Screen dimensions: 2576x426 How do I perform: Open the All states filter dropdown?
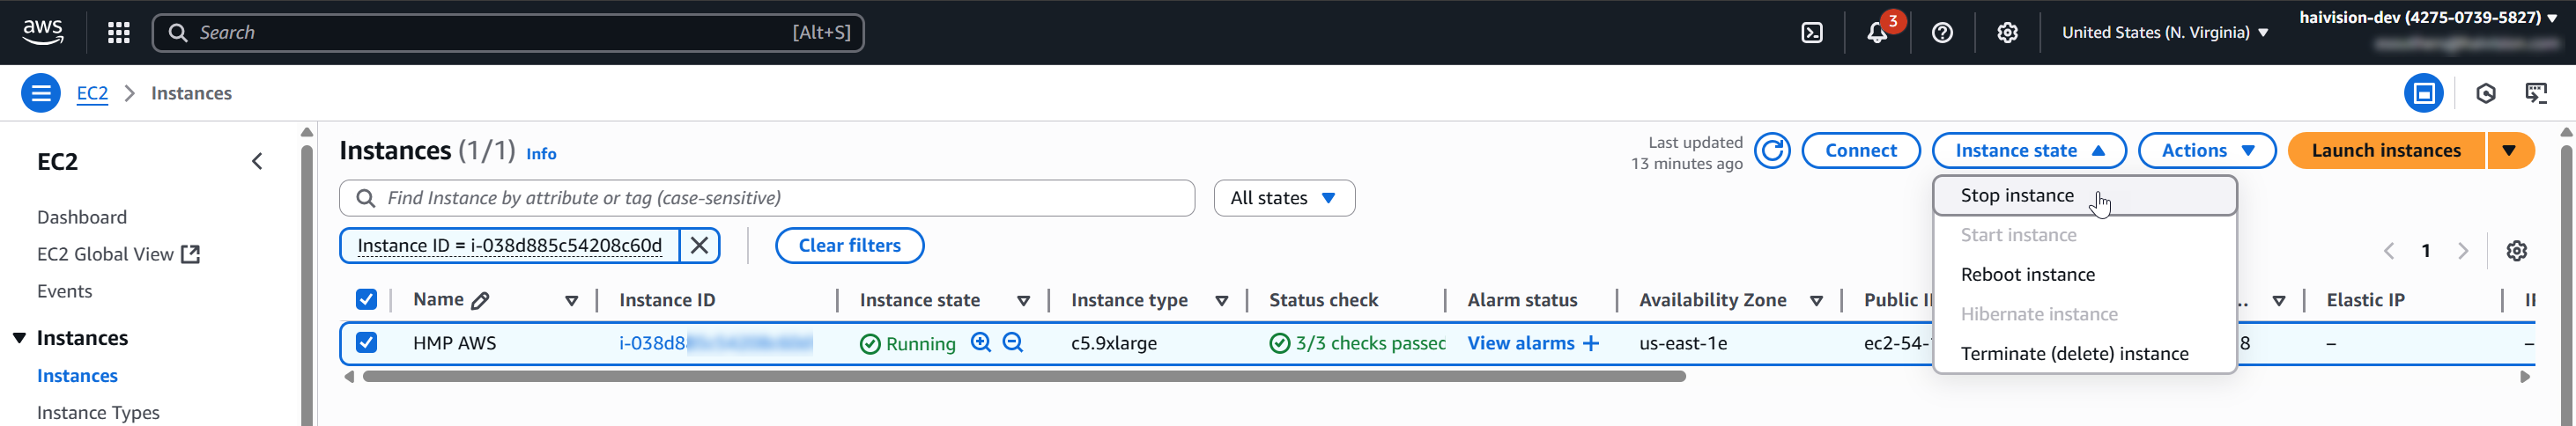coord(1284,198)
